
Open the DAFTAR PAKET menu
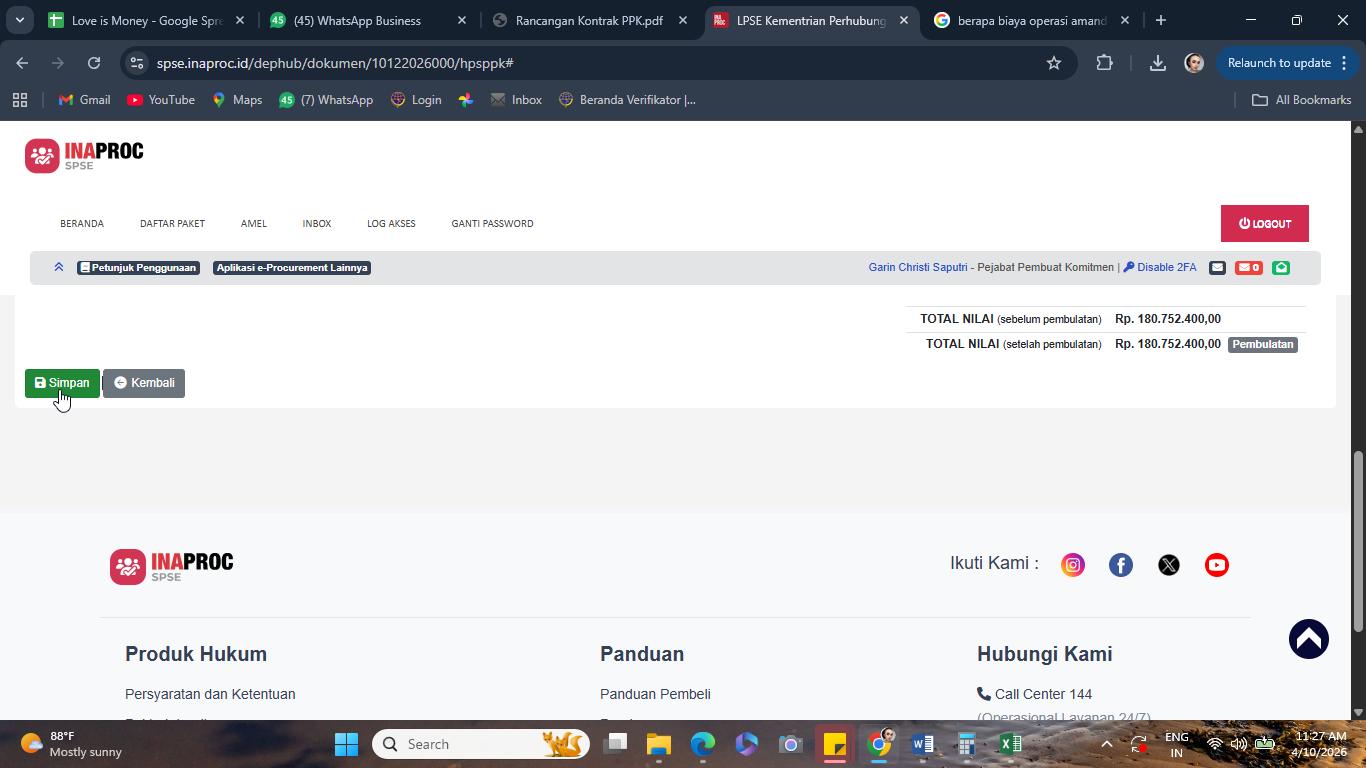[x=172, y=224]
